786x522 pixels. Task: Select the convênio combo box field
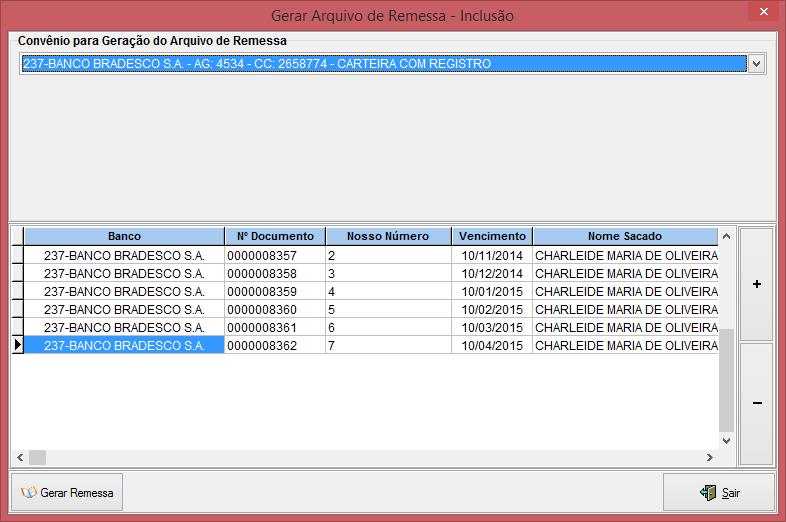383,64
